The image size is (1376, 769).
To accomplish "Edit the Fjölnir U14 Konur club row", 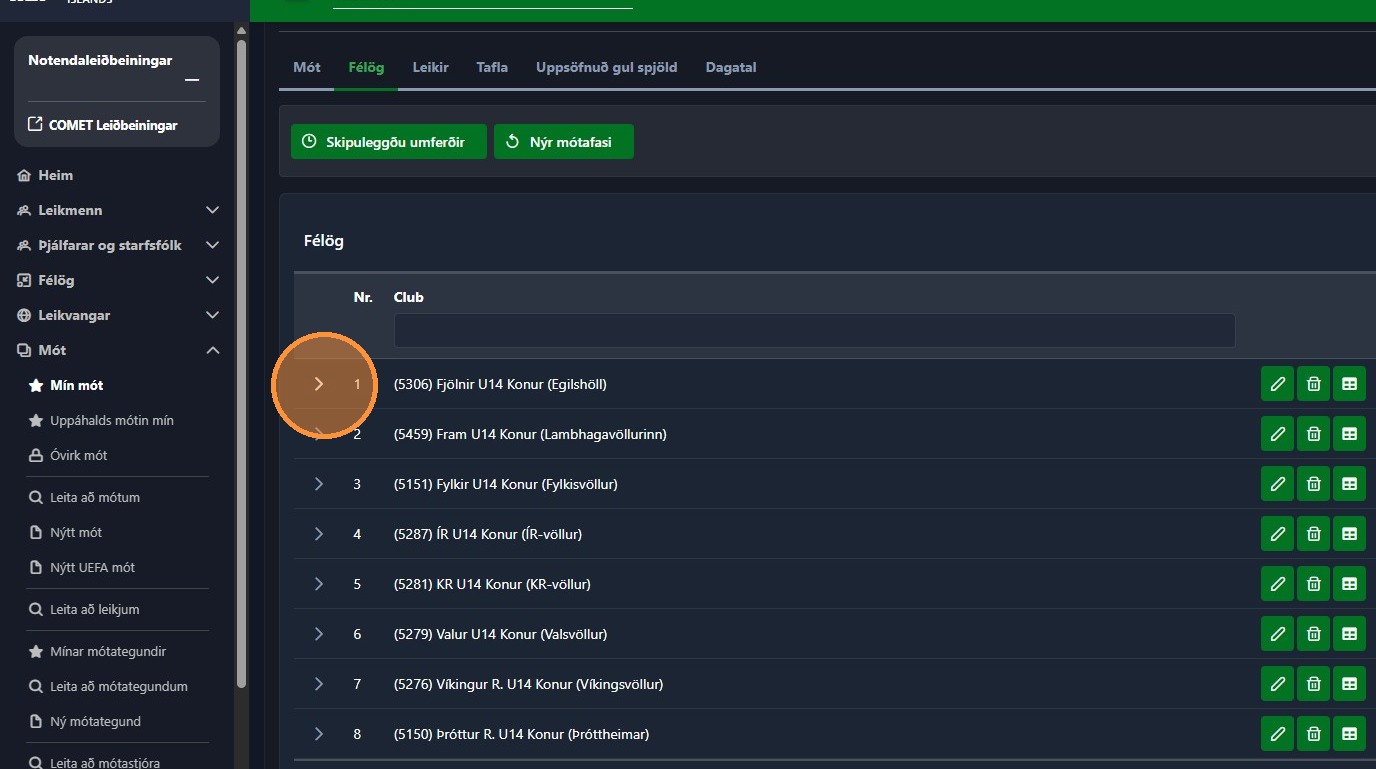I will click(x=1277, y=384).
